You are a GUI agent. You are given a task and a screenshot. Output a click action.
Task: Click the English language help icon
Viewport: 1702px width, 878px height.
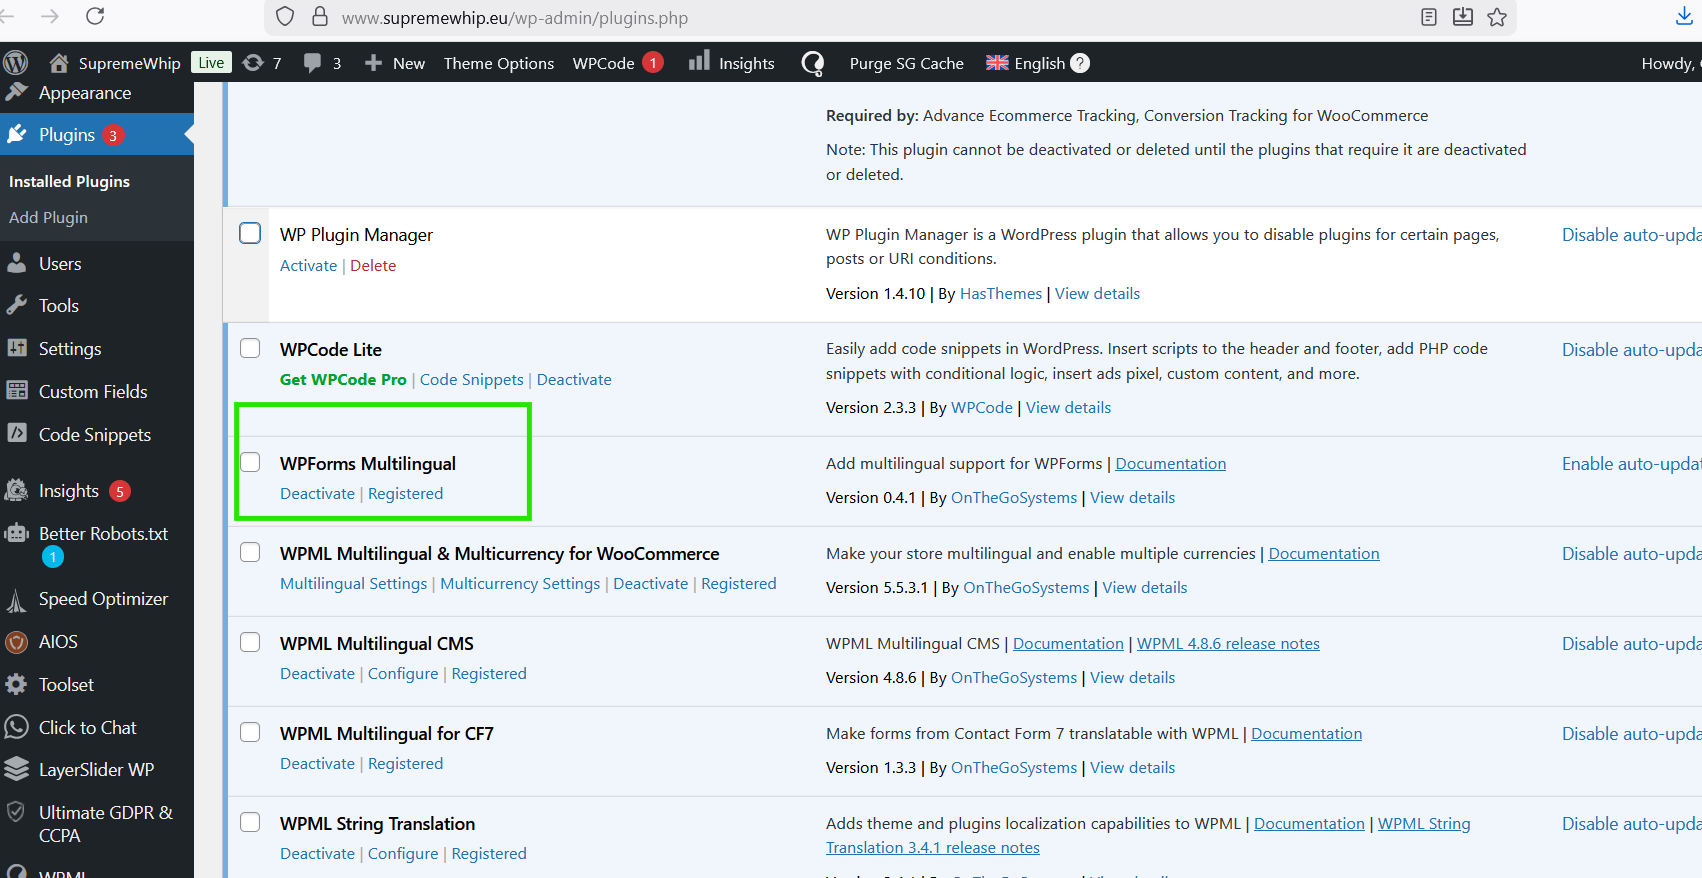1080,63
